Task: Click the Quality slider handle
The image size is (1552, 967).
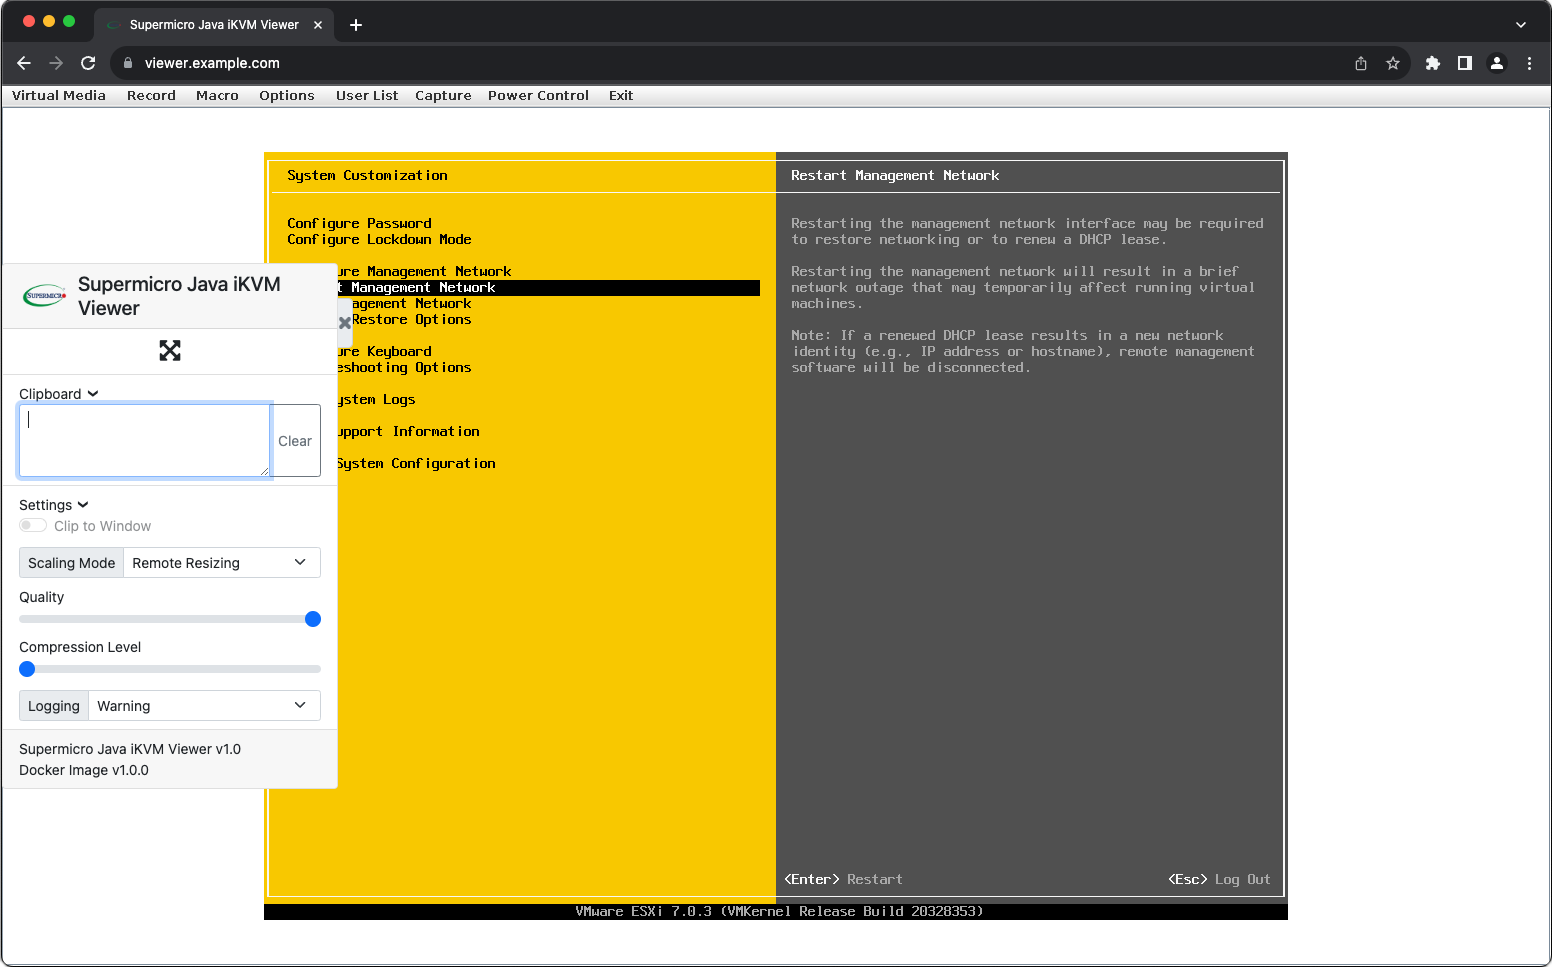Action: click(x=313, y=619)
